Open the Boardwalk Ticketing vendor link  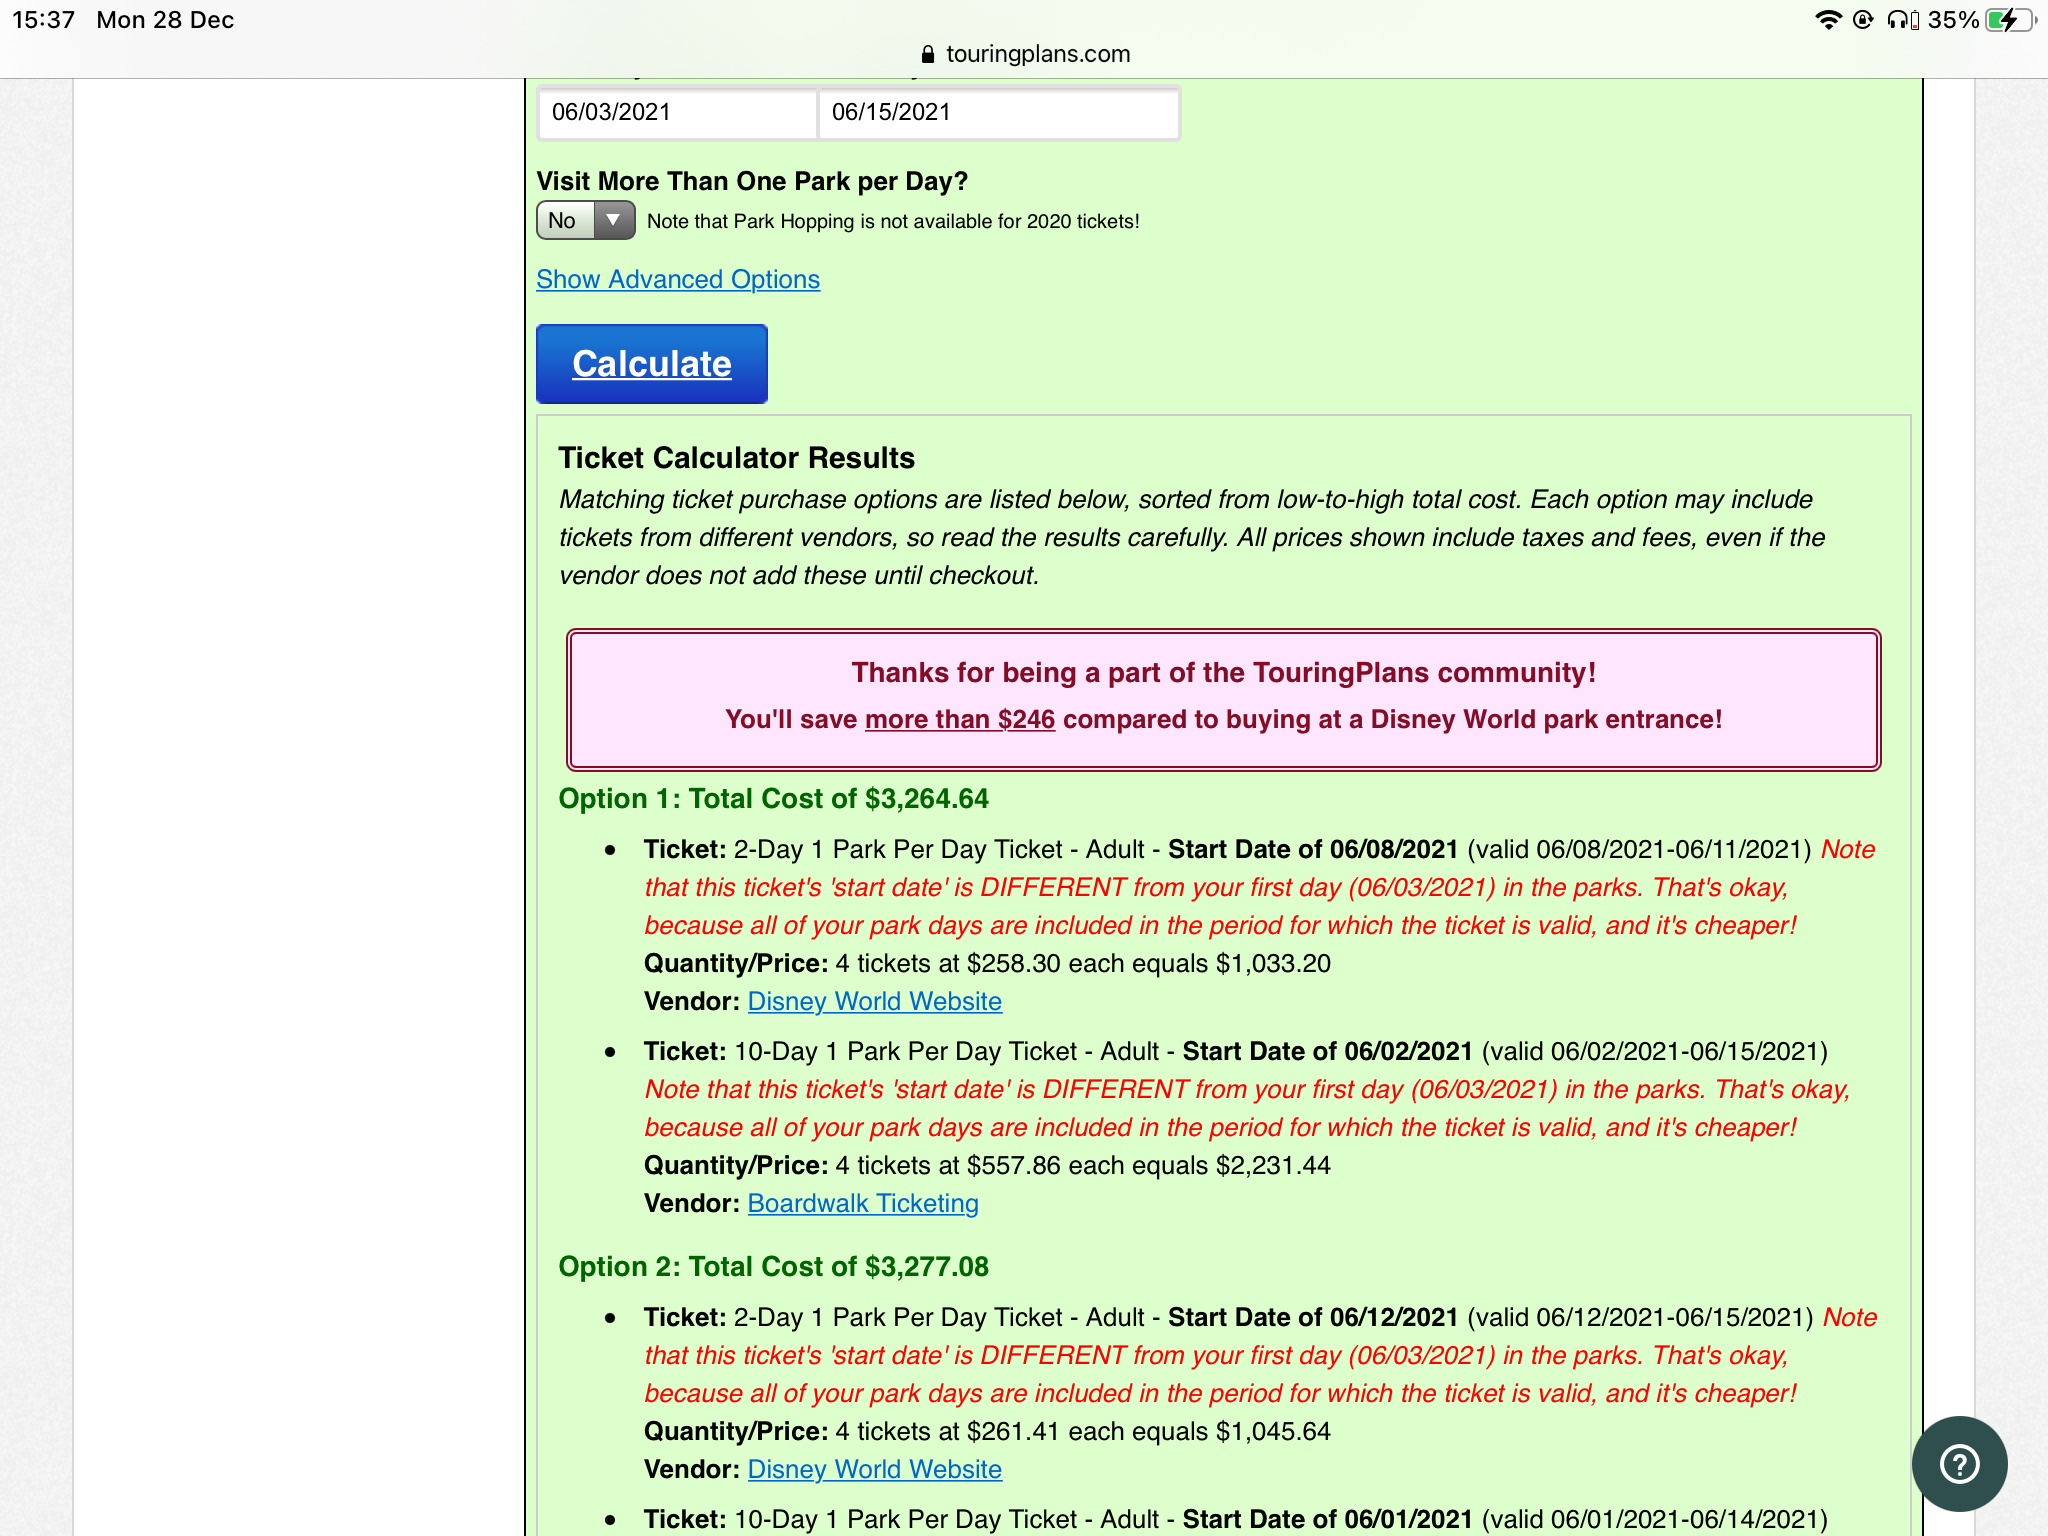tap(862, 1203)
